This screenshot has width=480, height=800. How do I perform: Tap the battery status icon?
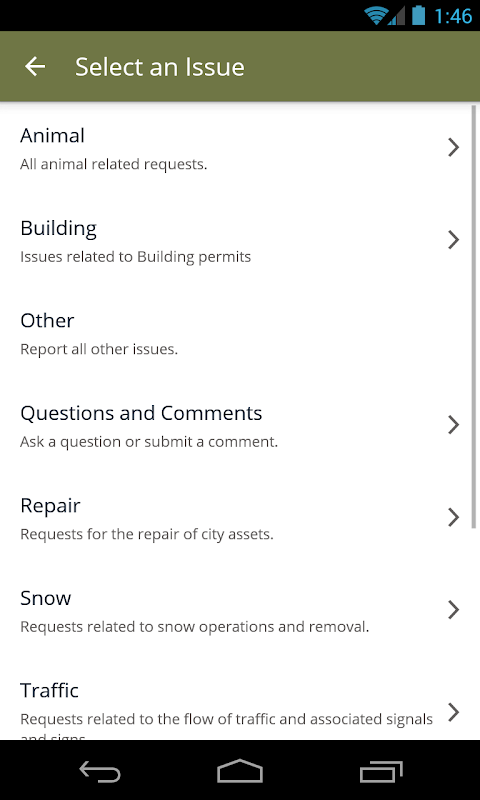(x=418, y=15)
